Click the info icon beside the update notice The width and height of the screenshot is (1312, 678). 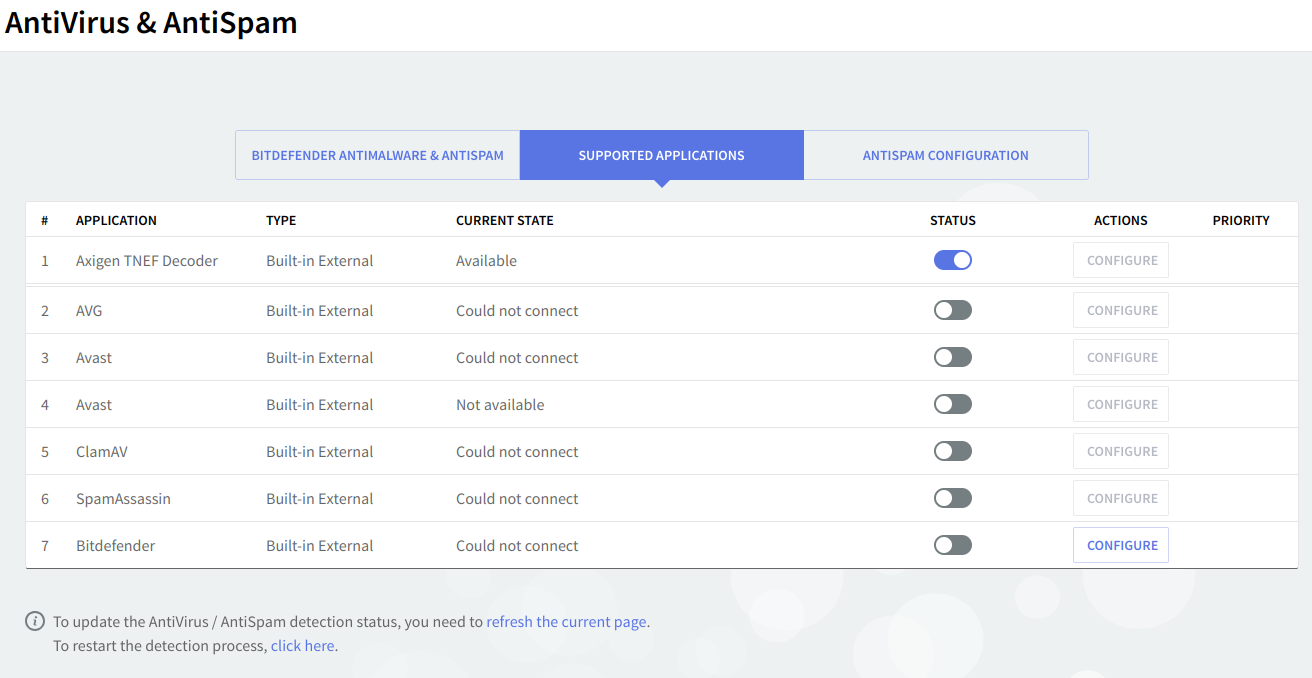tap(35, 621)
